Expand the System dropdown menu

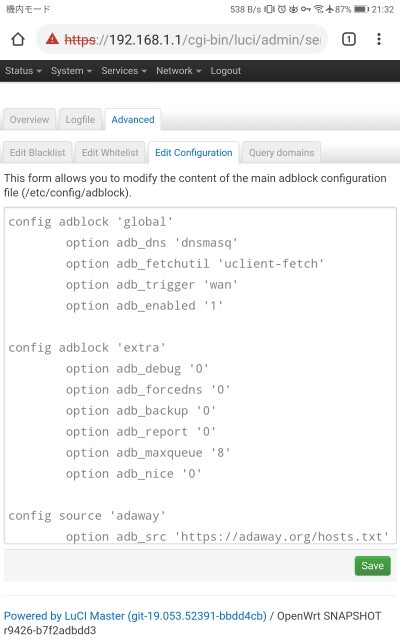(x=71, y=71)
